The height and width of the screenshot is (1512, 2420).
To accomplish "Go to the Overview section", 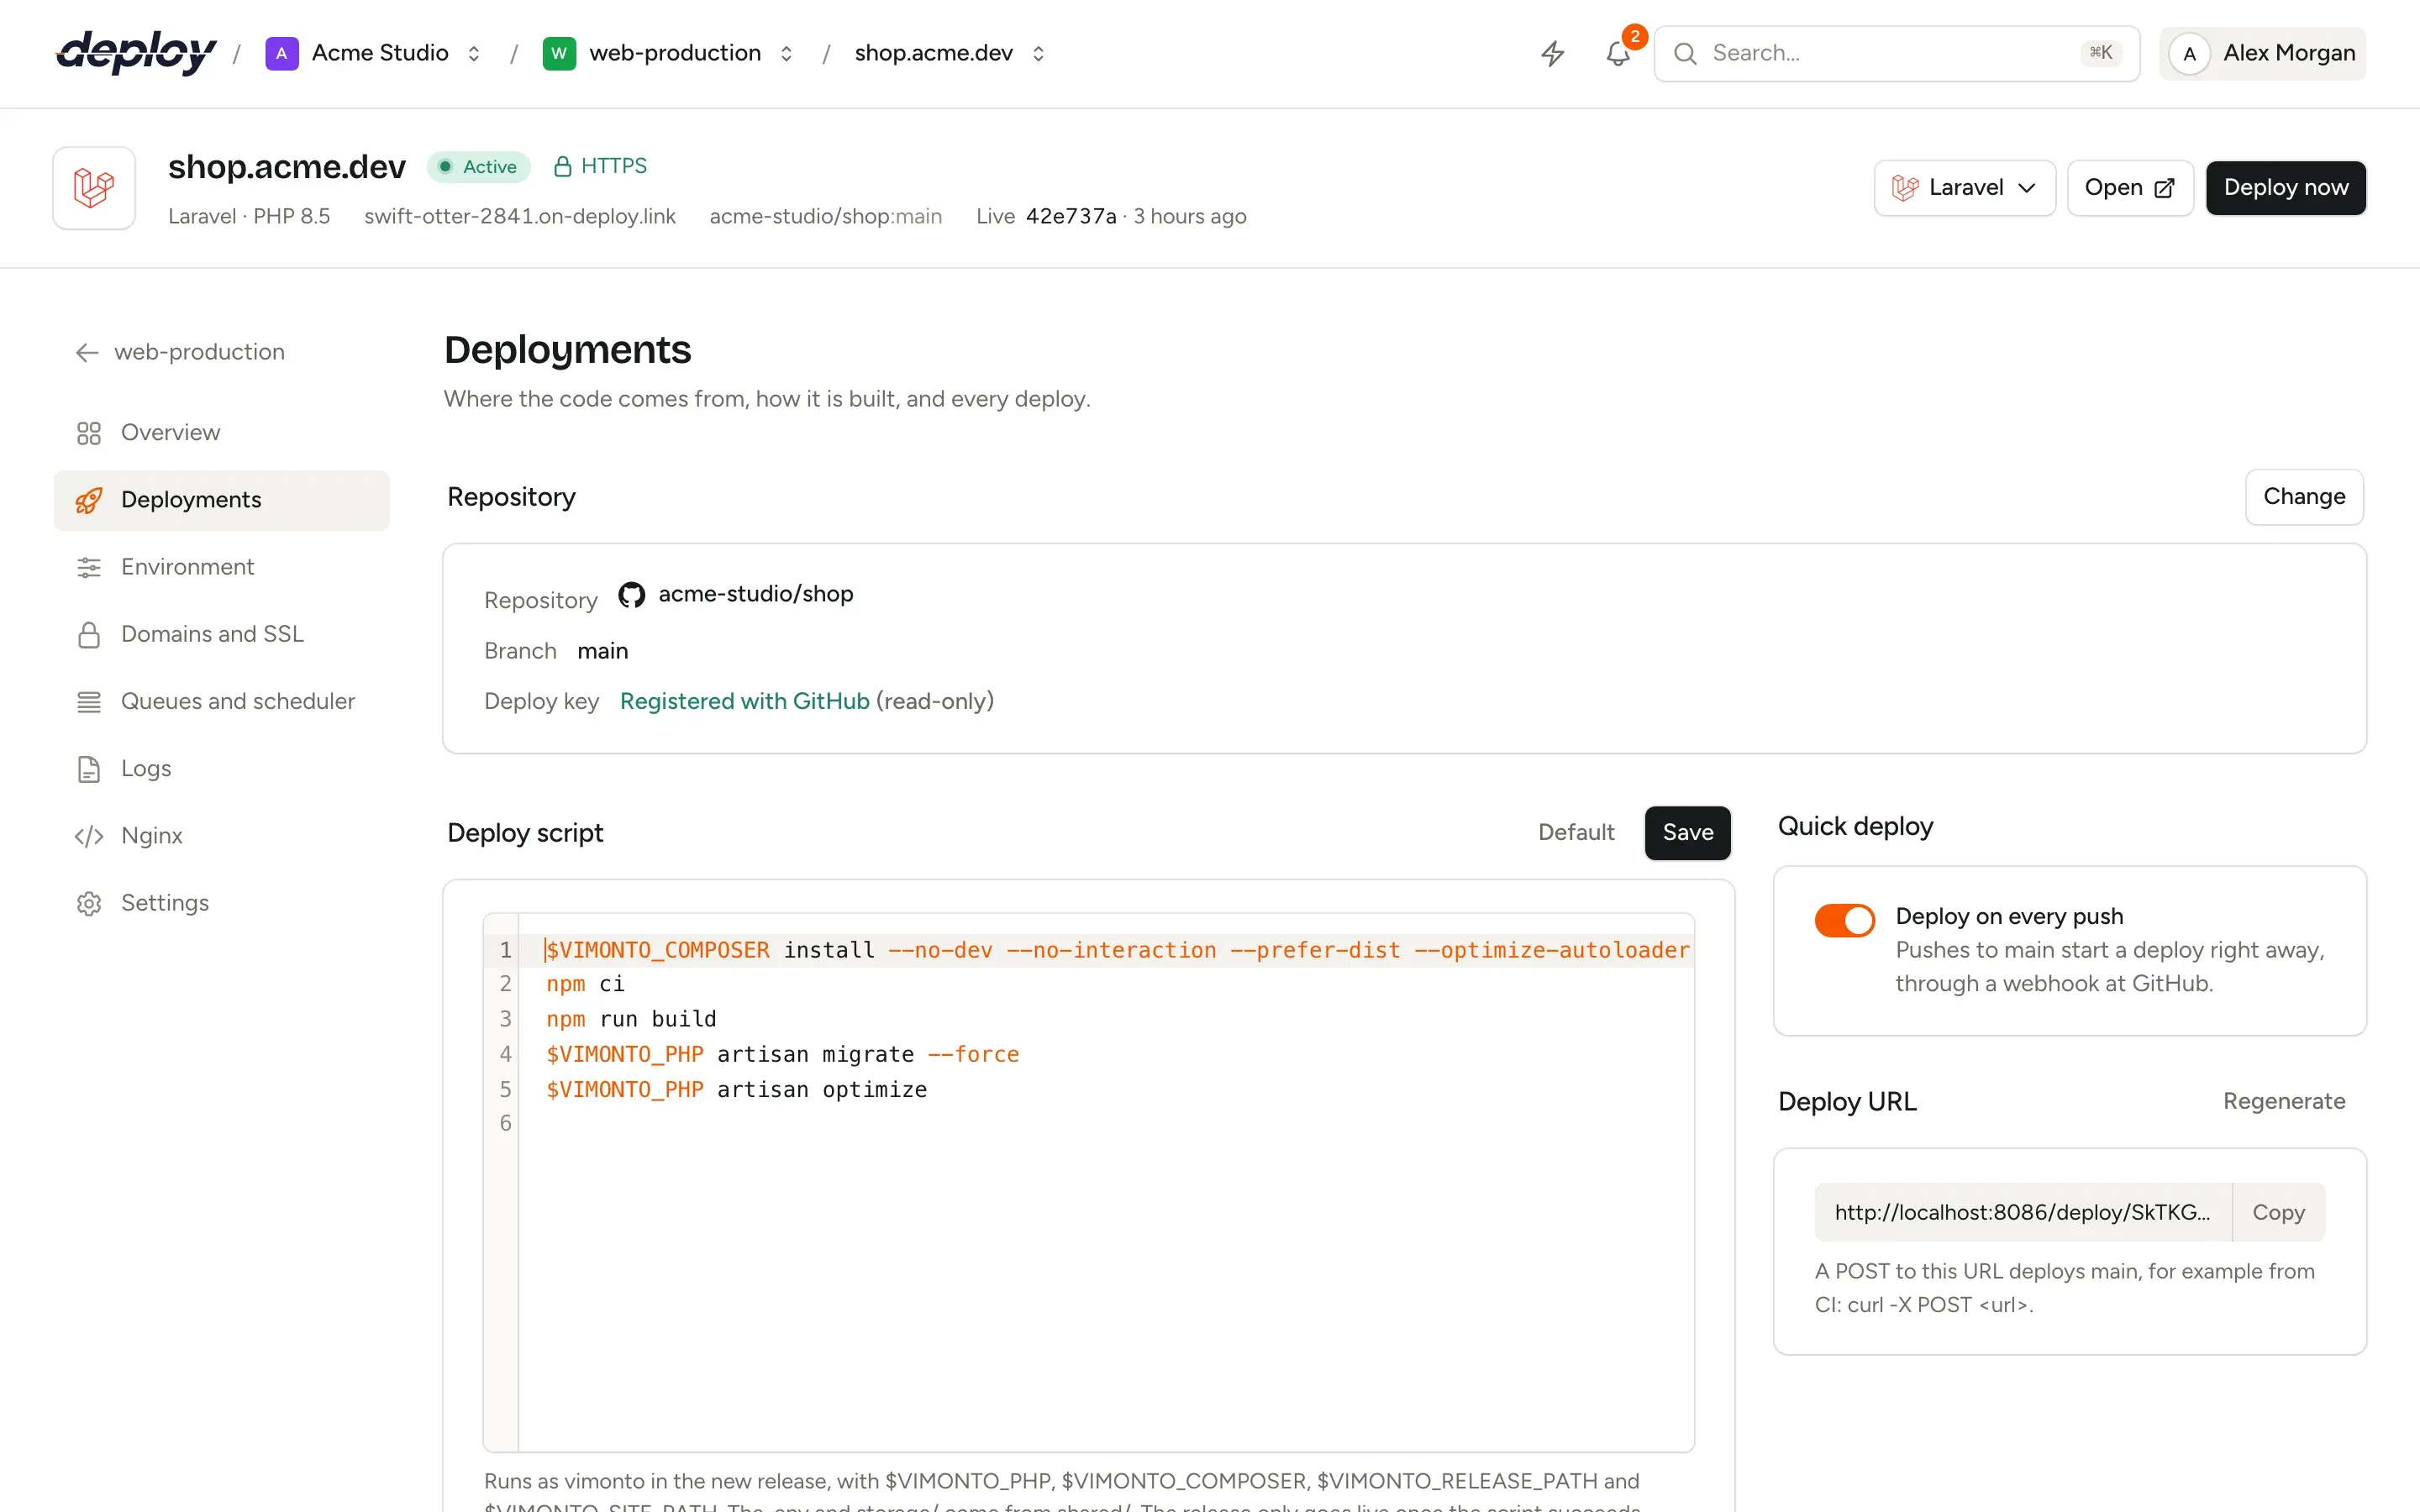I will pos(221,433).
